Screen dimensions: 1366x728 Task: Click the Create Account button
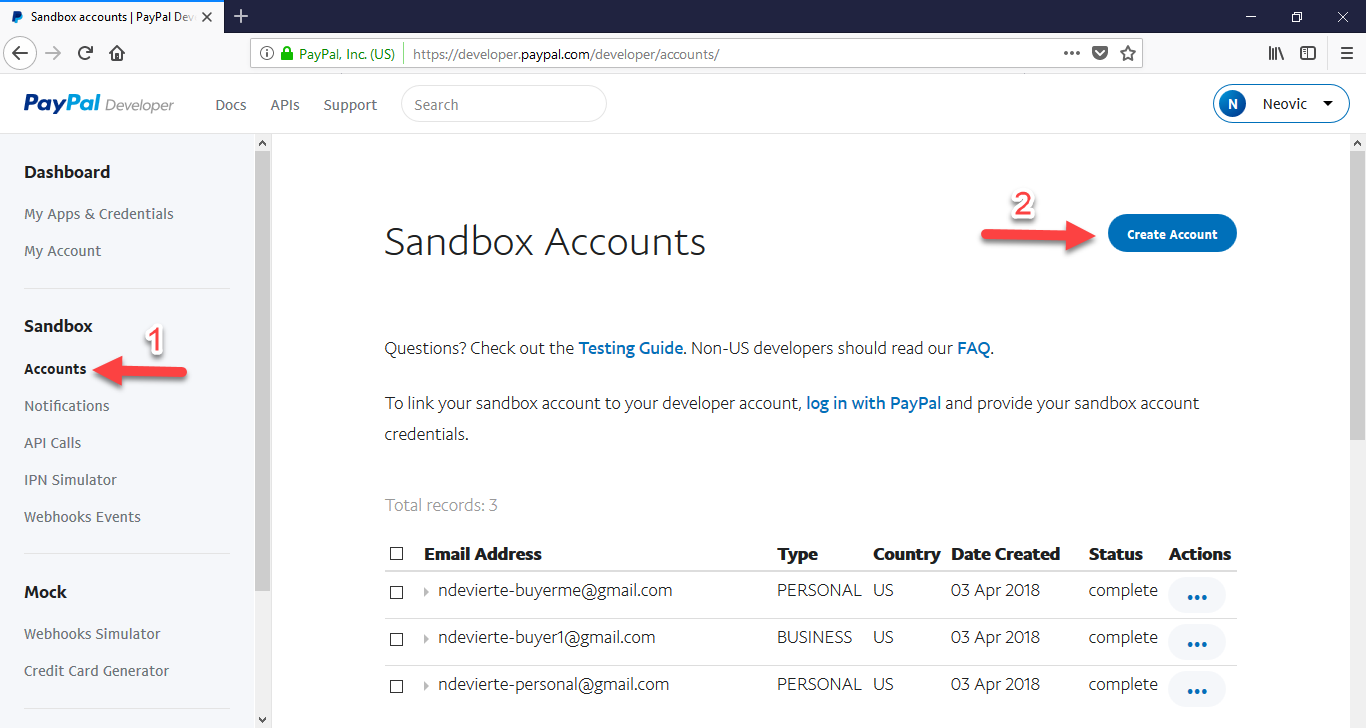[1172, 234]
